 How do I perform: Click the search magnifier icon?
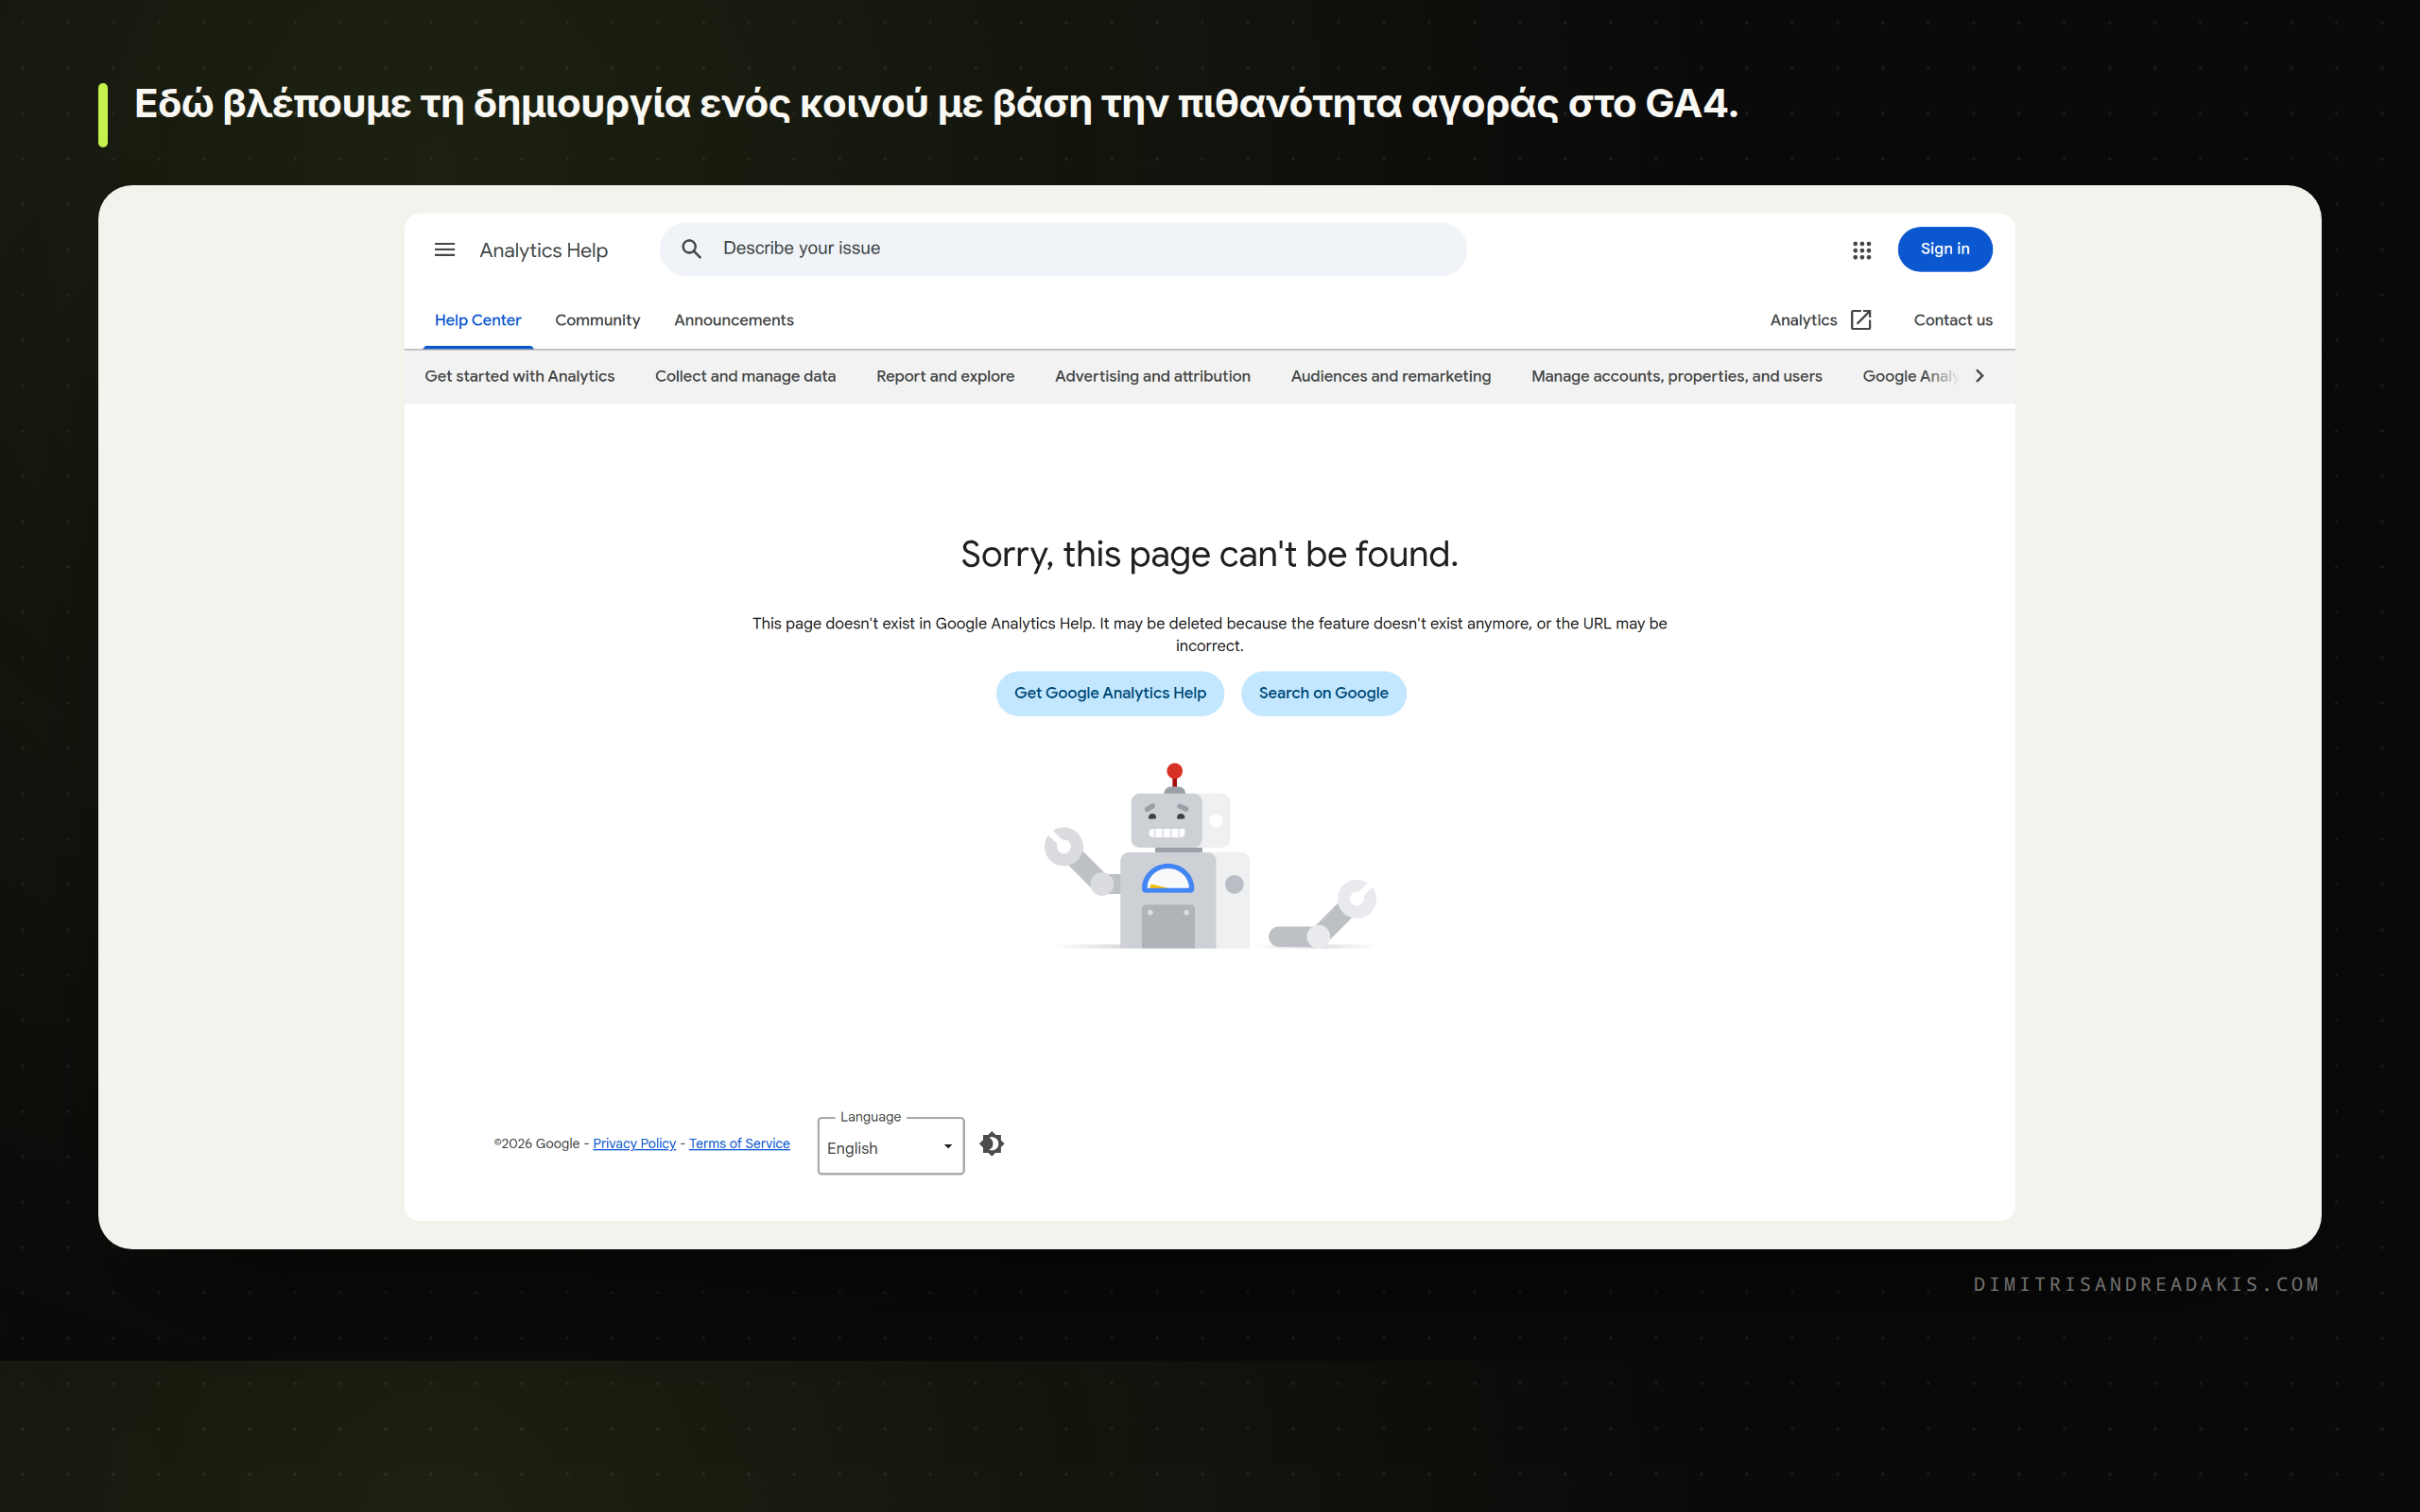[x=691, y=249]
